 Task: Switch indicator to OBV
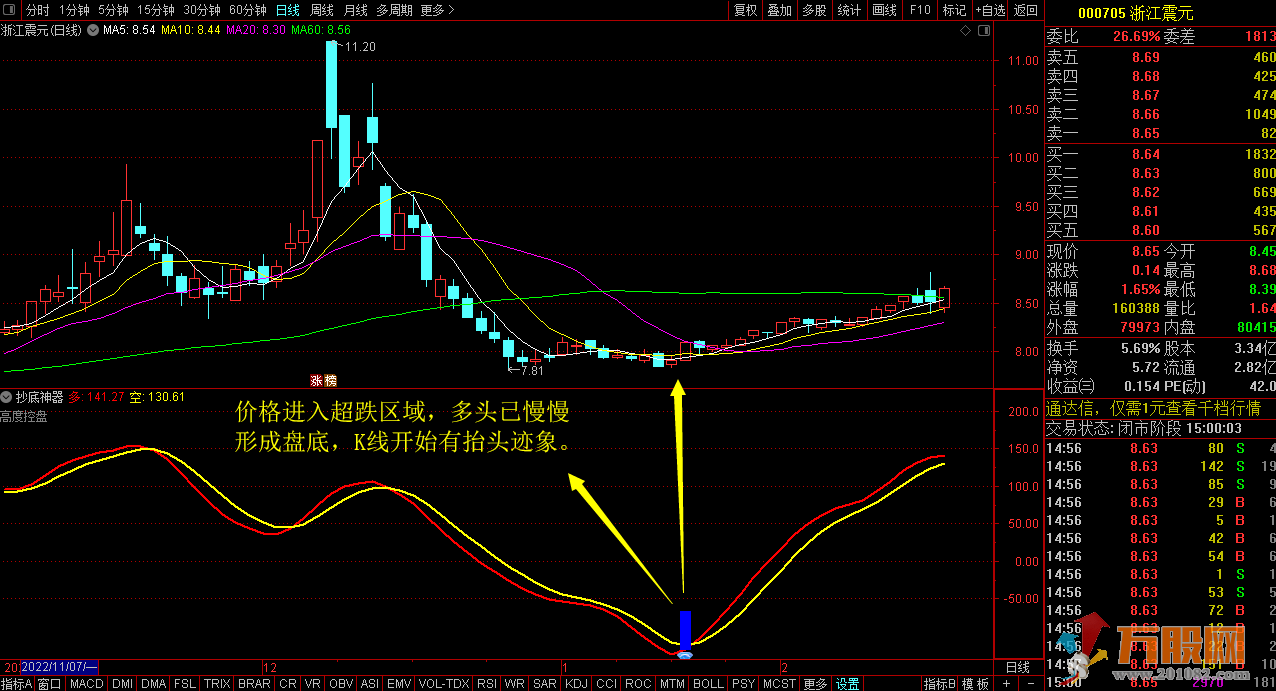coord(341,684)
